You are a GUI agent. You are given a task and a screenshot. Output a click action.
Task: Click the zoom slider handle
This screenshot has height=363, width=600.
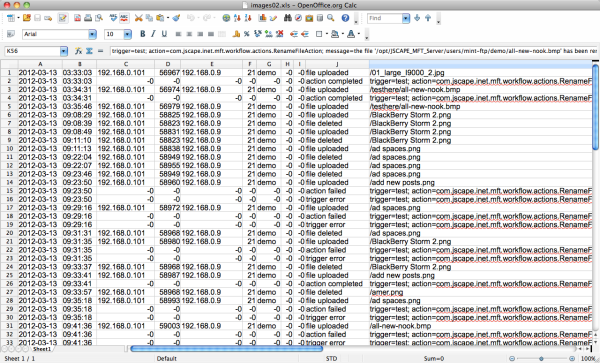541,358
